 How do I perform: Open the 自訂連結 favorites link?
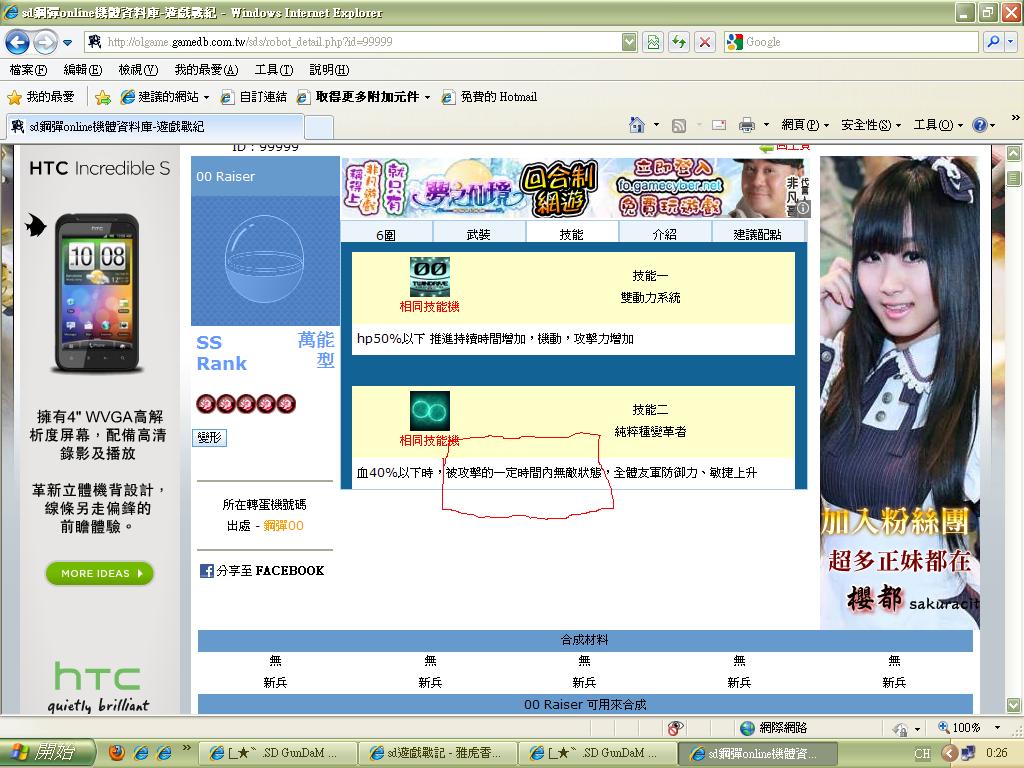[x=254, y=97]
